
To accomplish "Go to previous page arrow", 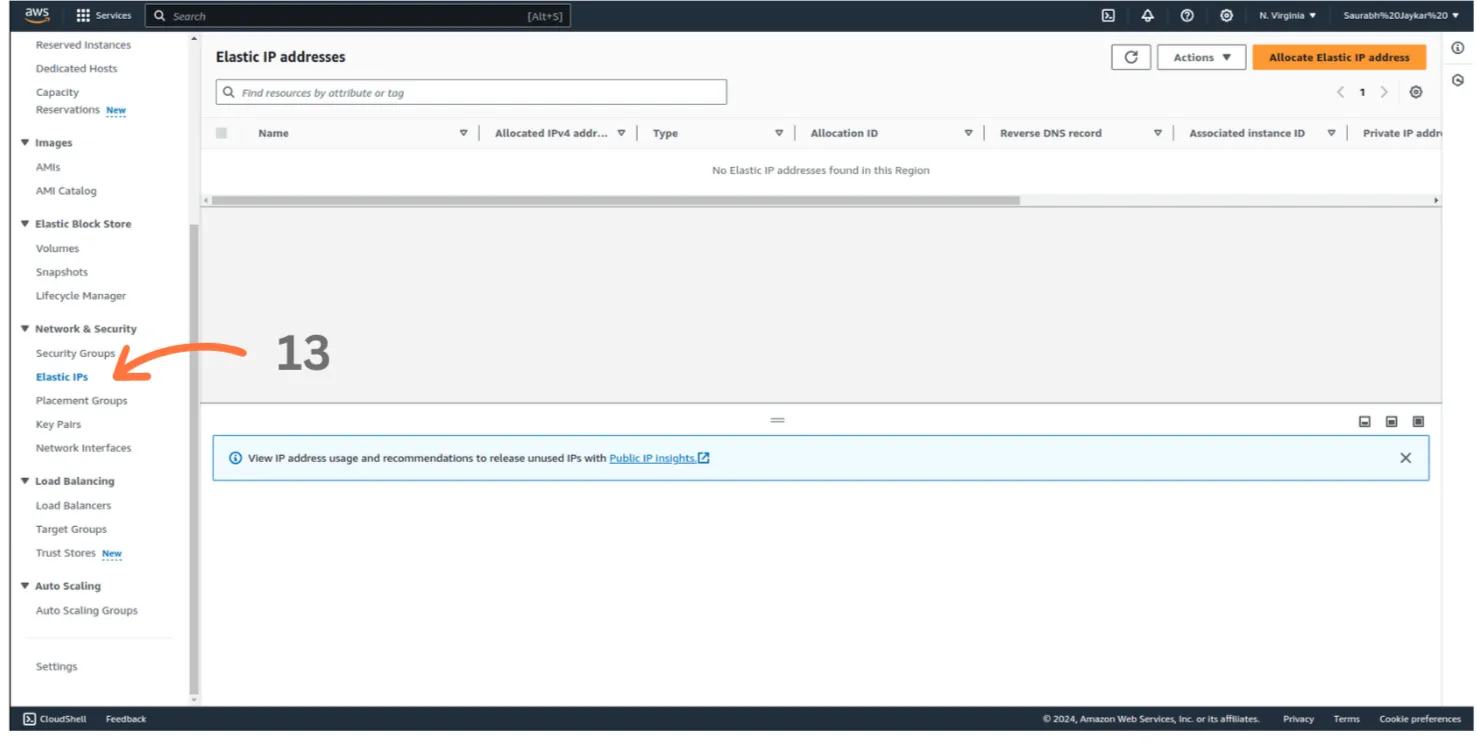I will pyautogui.click(x=1340, y=92).
